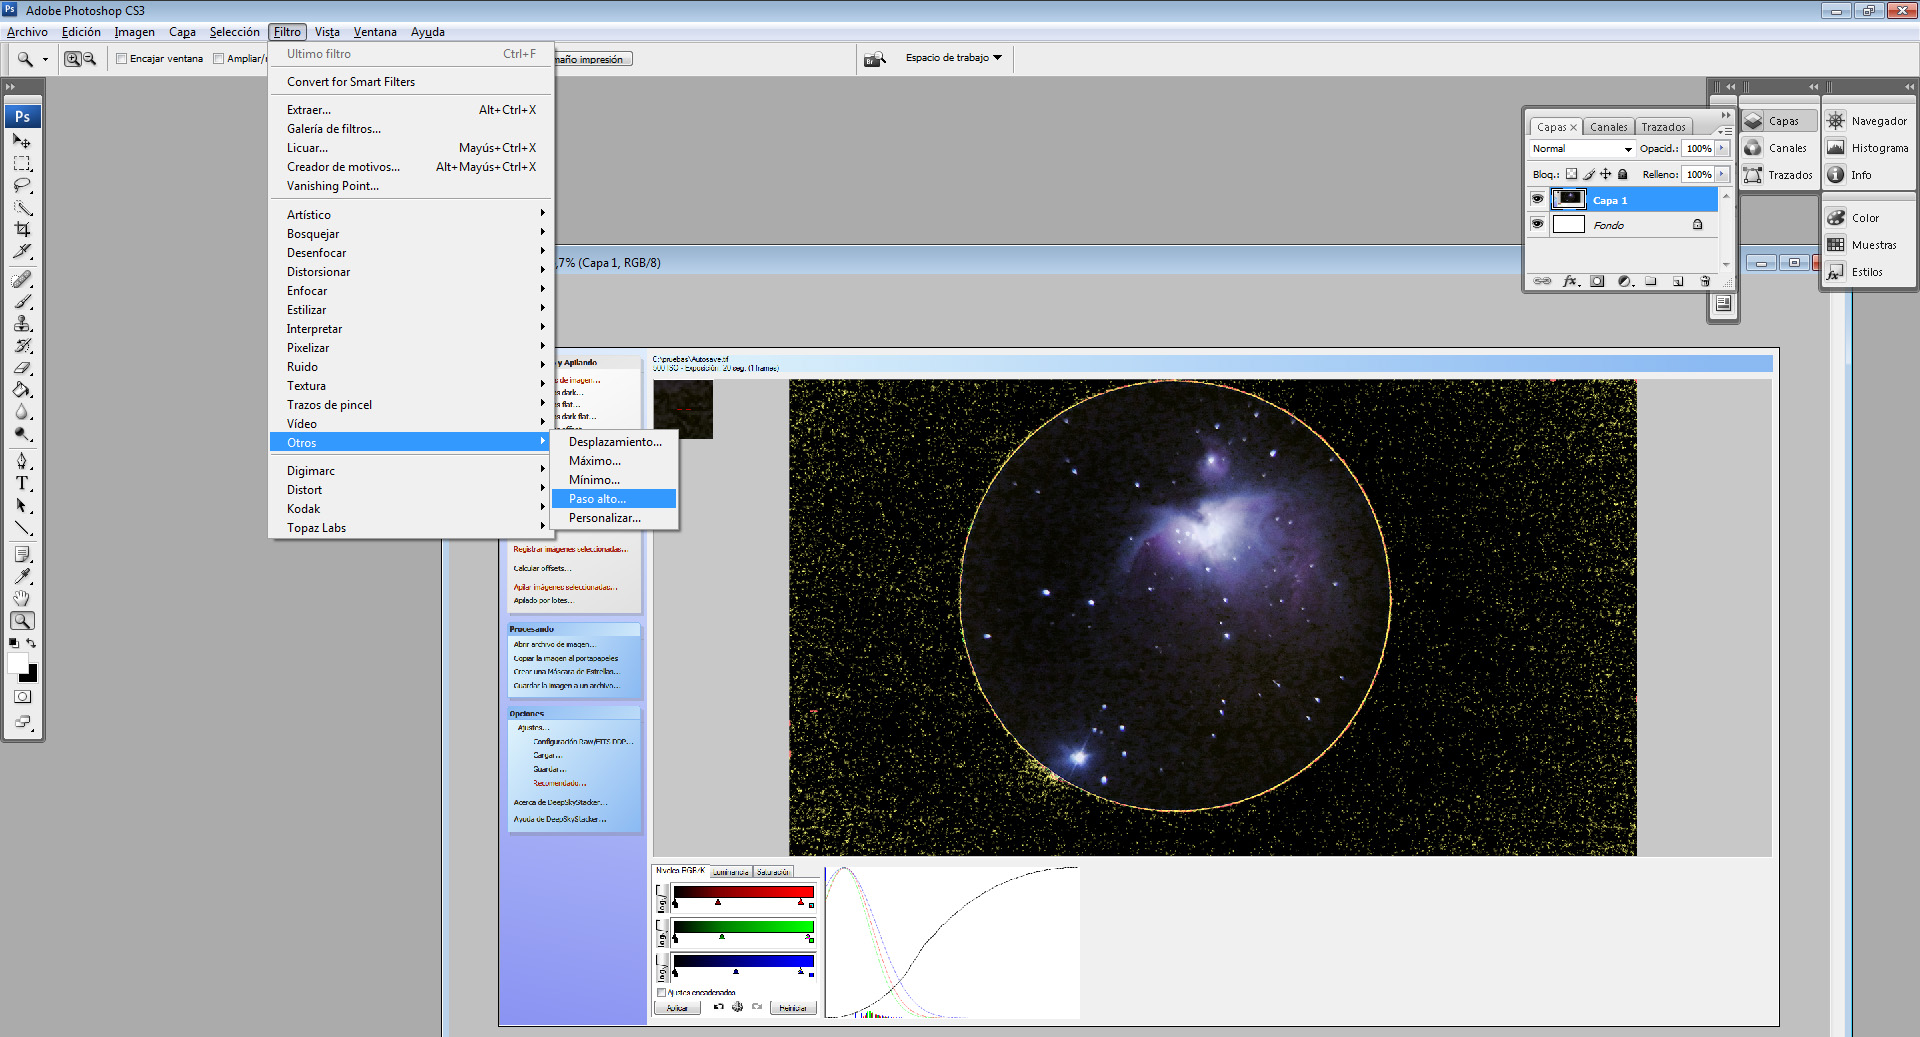Toggle lock transparent pixels
Screen dimensions: 1920x1037
point(1571,174)
